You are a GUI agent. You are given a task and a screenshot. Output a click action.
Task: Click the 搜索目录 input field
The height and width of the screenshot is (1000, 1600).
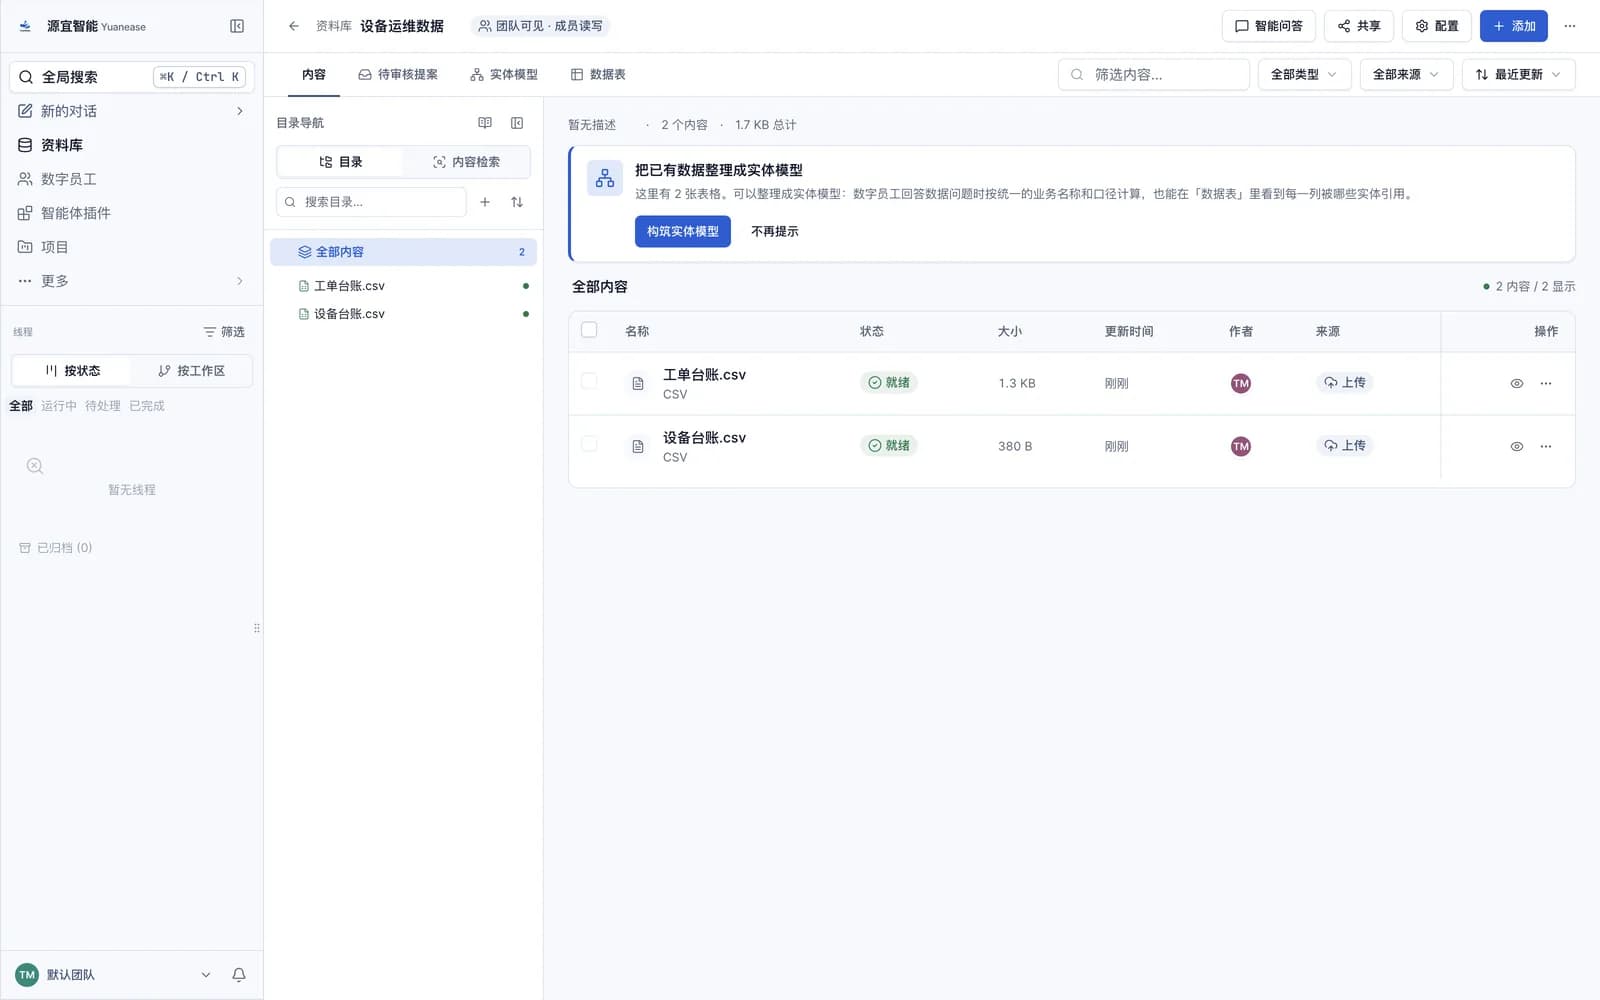tap(371, 202)
